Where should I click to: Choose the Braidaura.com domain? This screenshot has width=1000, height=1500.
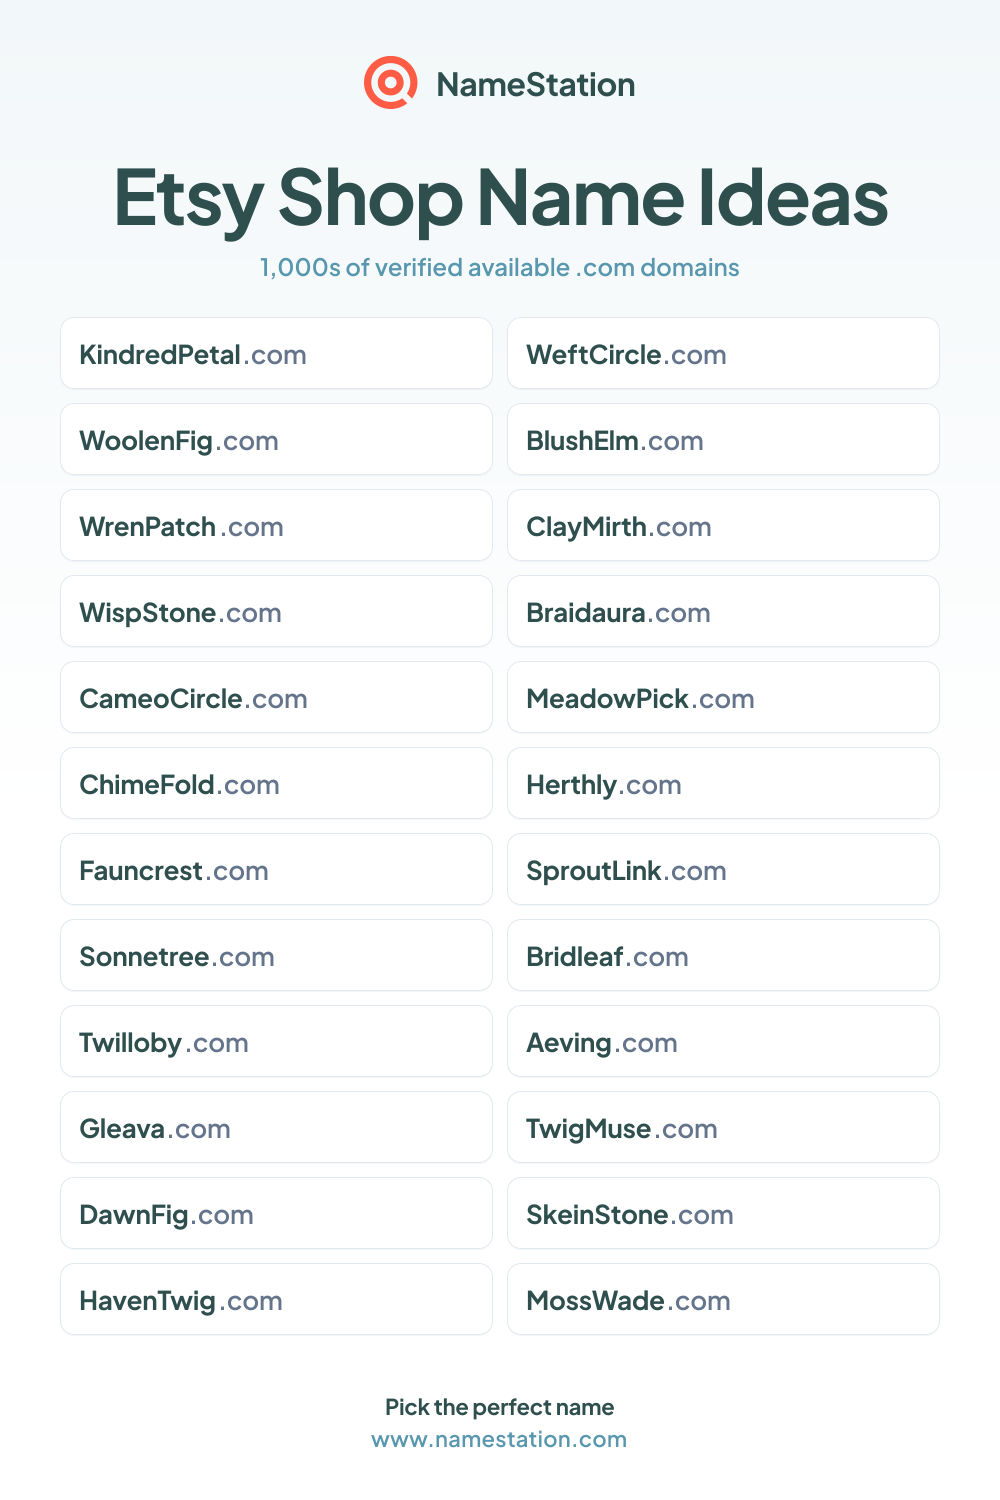coord(723,611)
